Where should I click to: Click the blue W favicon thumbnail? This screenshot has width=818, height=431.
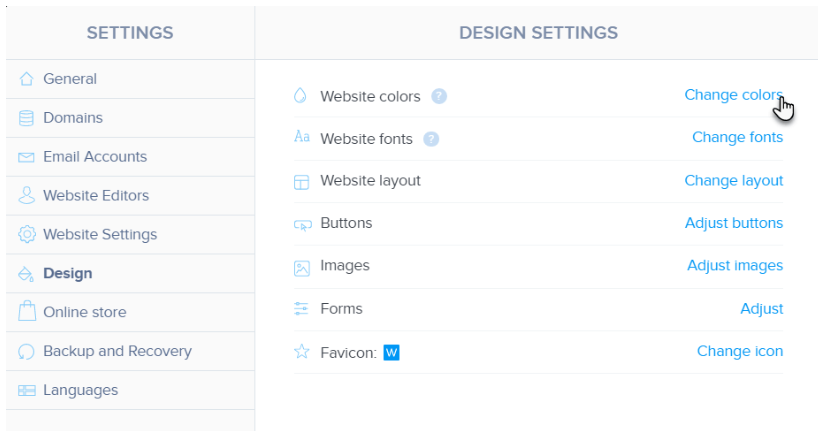[391, 353]
